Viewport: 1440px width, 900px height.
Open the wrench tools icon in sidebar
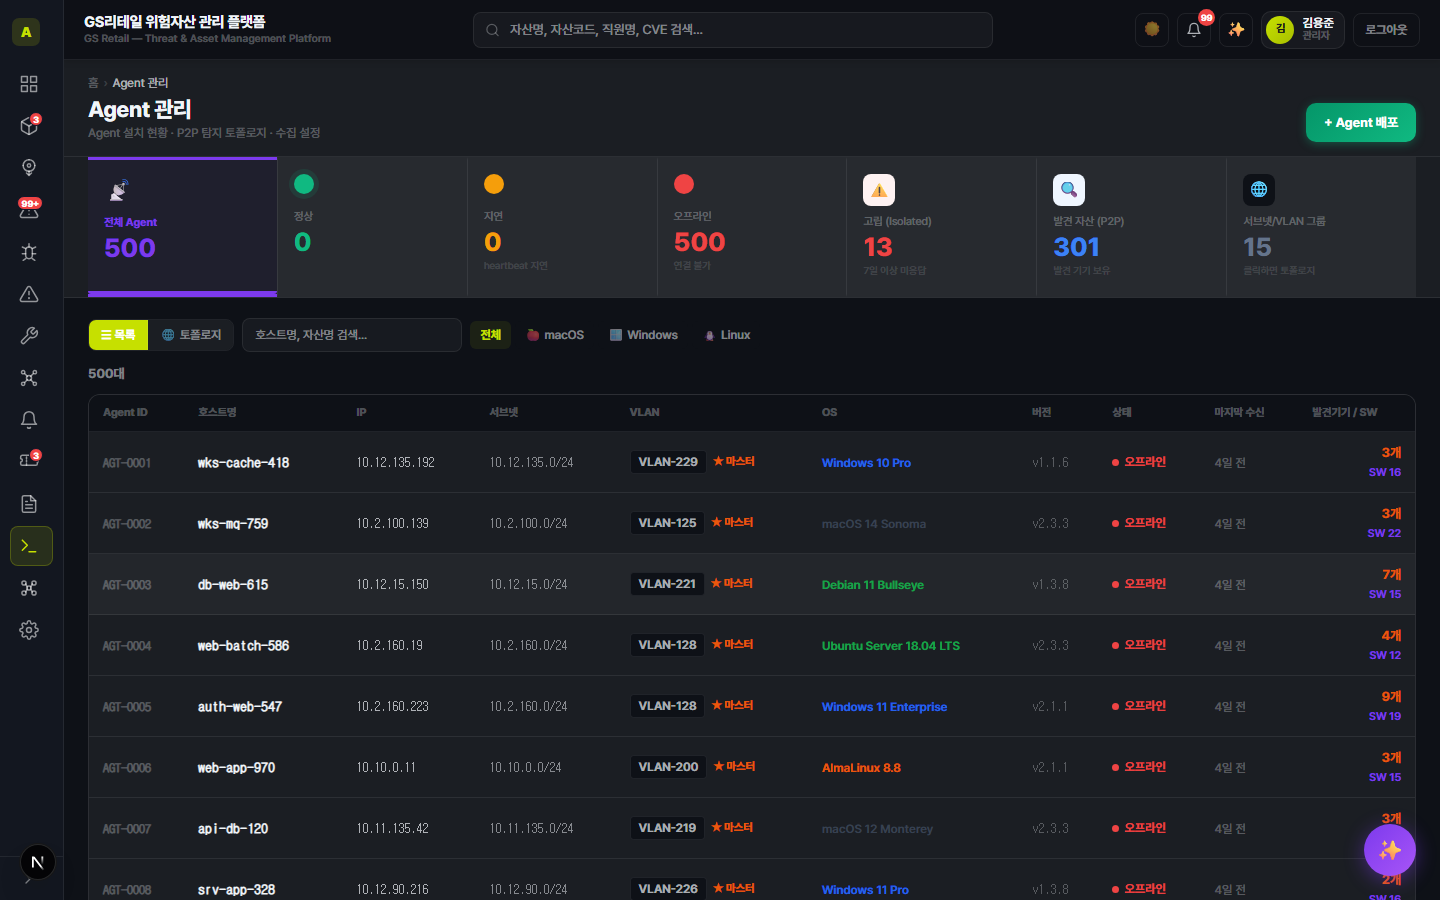point(29,336)
